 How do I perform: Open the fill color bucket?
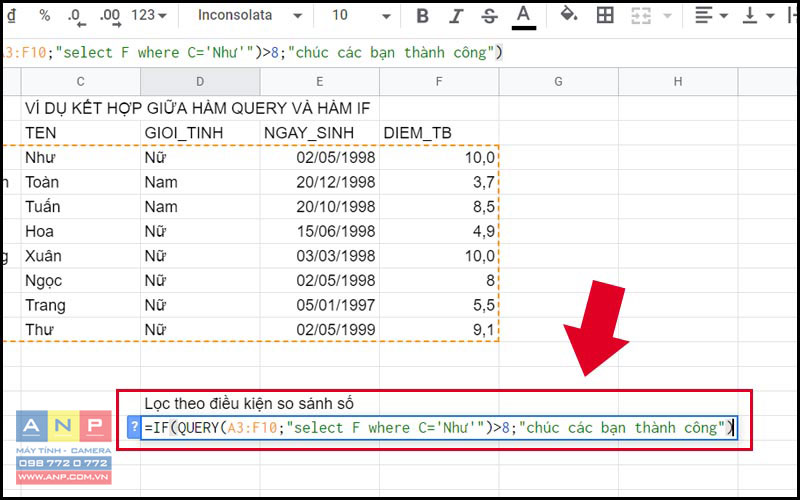569,15
